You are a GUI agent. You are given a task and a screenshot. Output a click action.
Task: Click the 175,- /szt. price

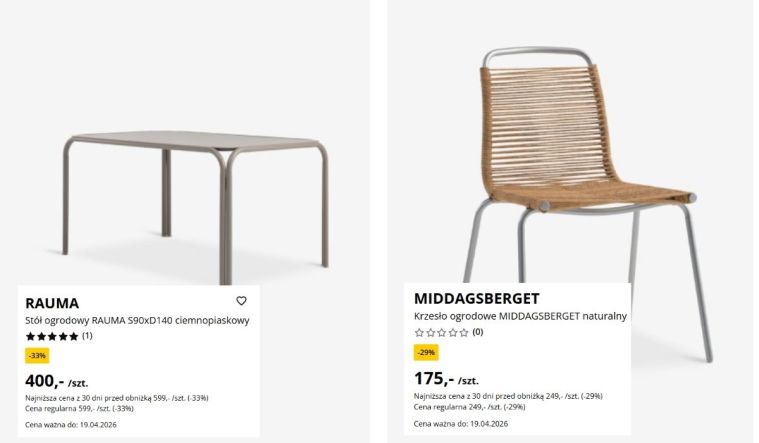446,379
